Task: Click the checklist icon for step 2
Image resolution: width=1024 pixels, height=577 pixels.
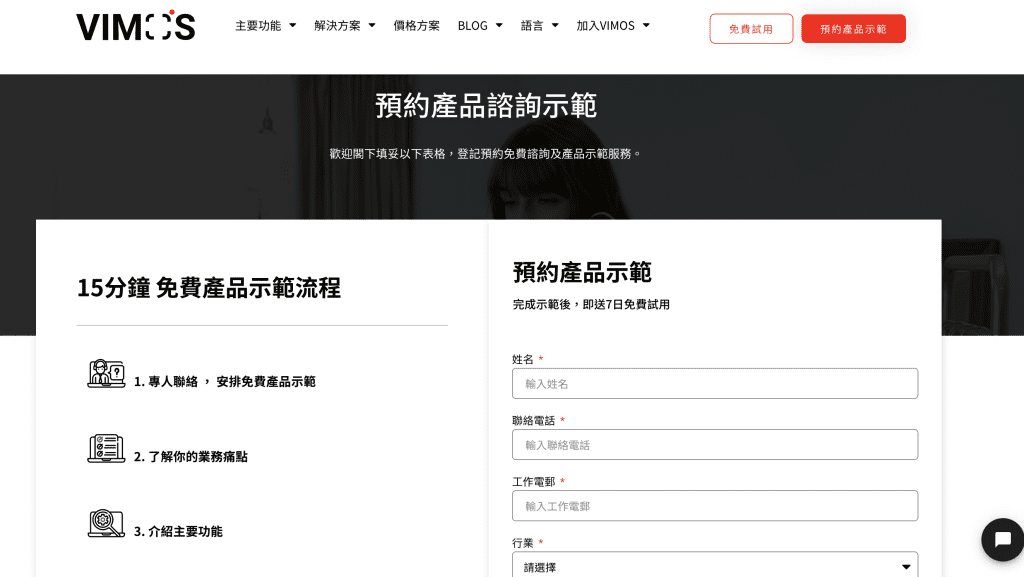Action: (106, 449)
